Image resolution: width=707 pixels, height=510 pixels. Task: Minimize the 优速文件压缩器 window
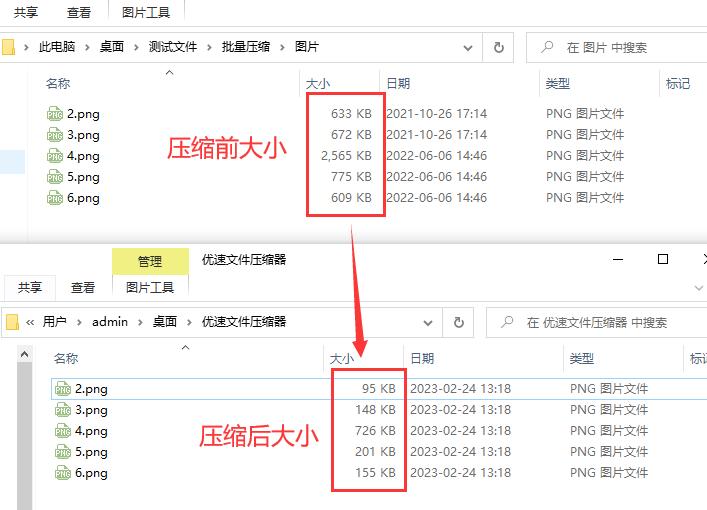click(x=618, y=259)
